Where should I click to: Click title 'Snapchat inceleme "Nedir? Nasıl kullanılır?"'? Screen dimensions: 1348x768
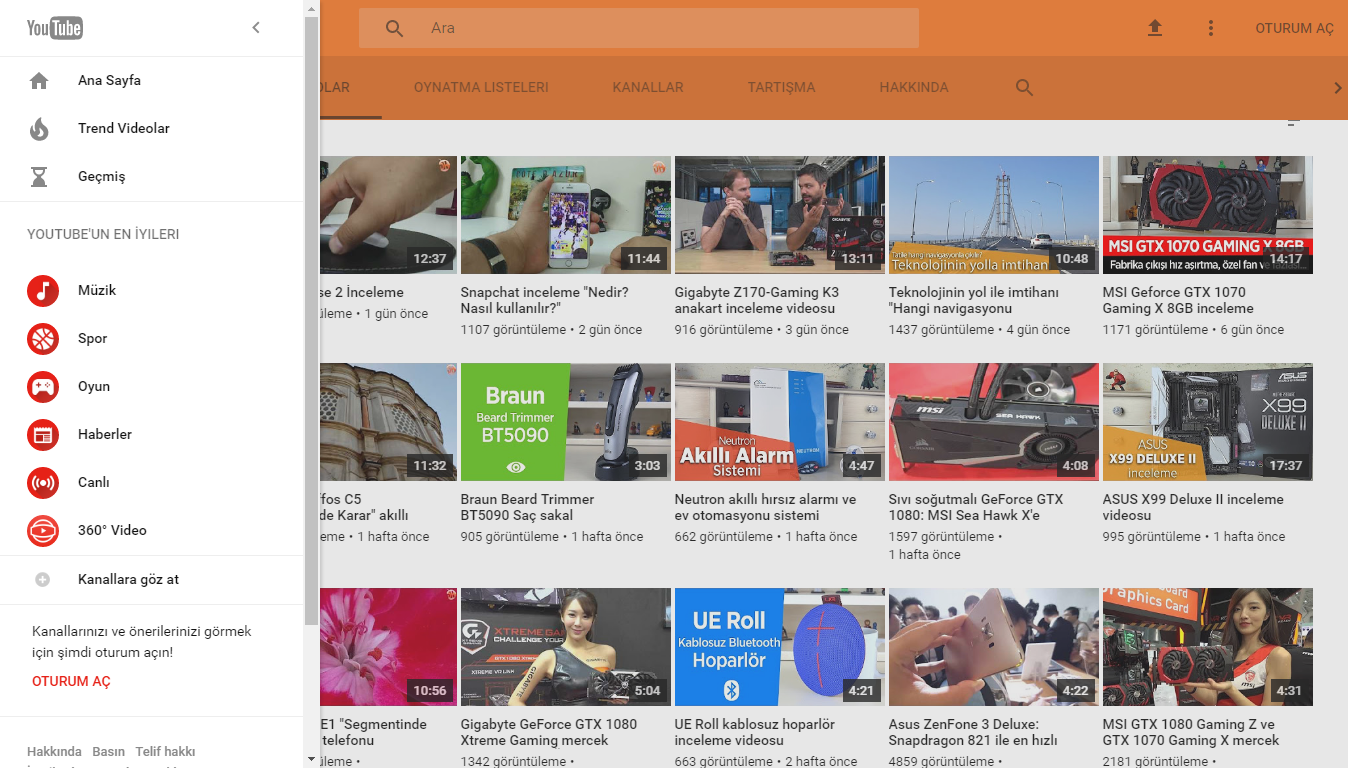click(545, 301)
